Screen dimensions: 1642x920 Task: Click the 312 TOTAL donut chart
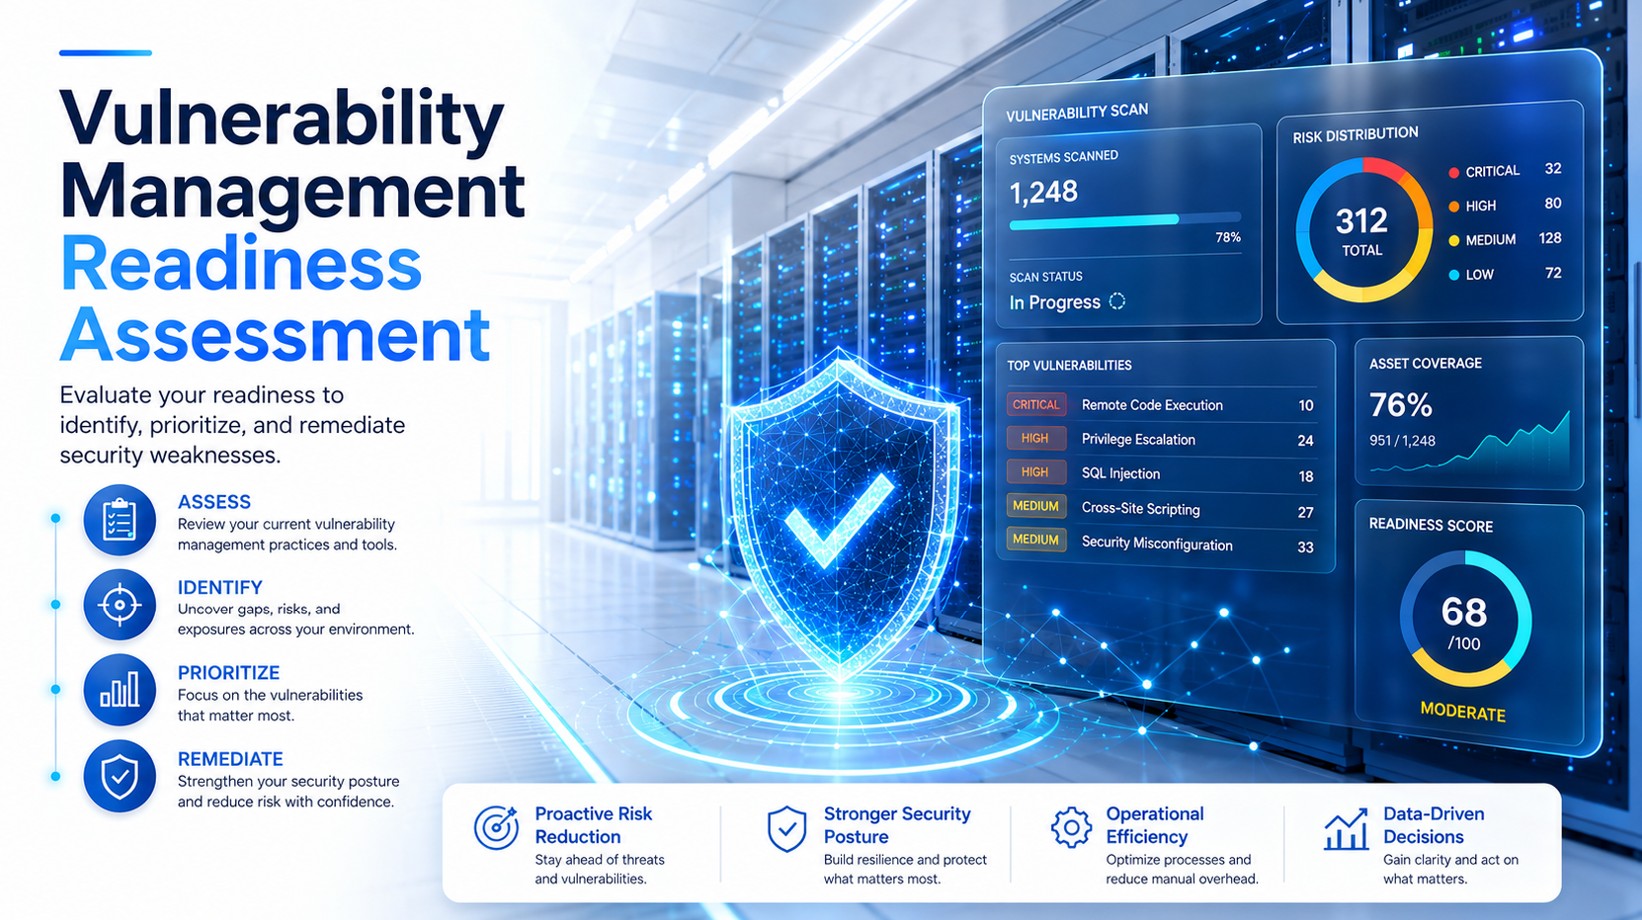coord(1363,230)
